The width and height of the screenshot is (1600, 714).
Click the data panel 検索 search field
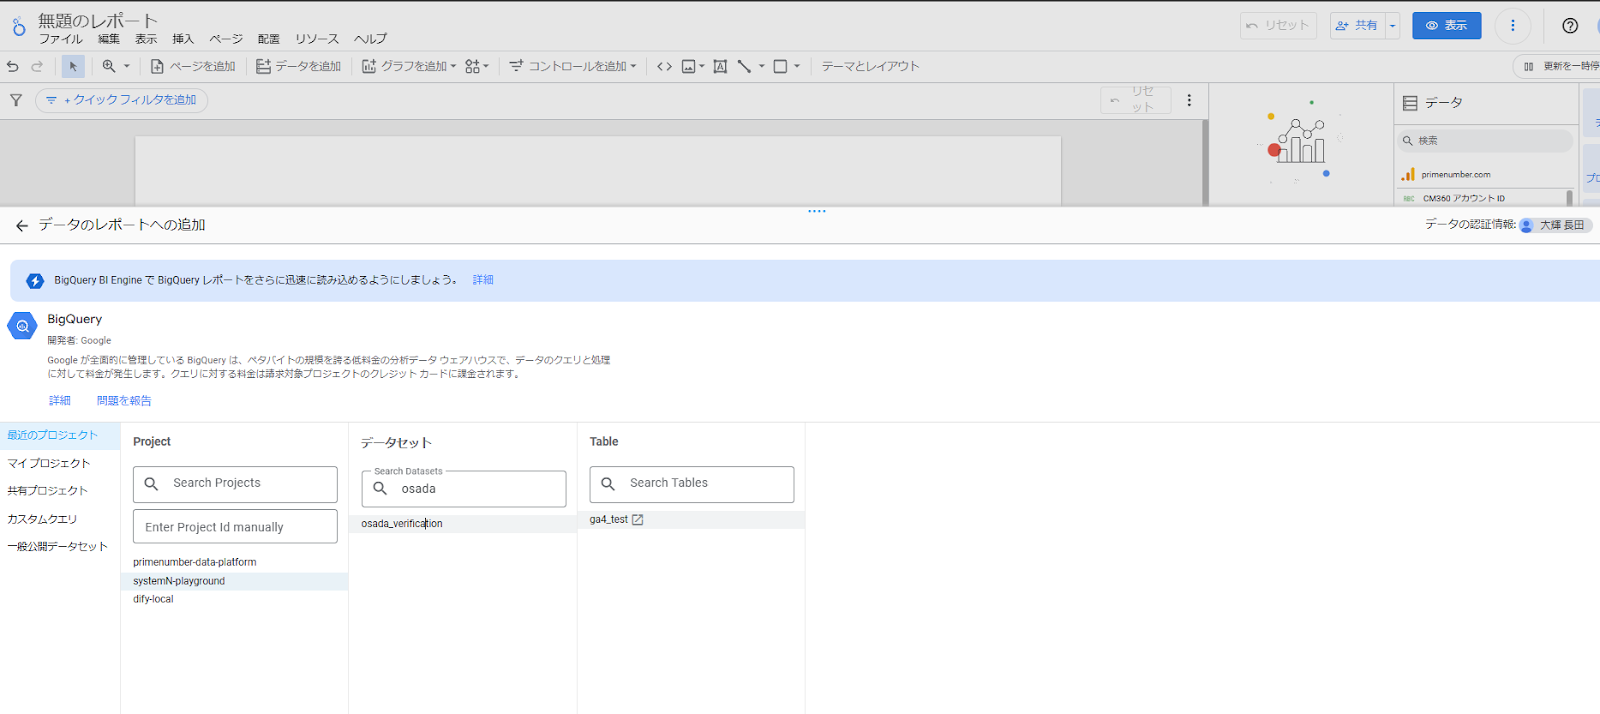coord(1485,141)
